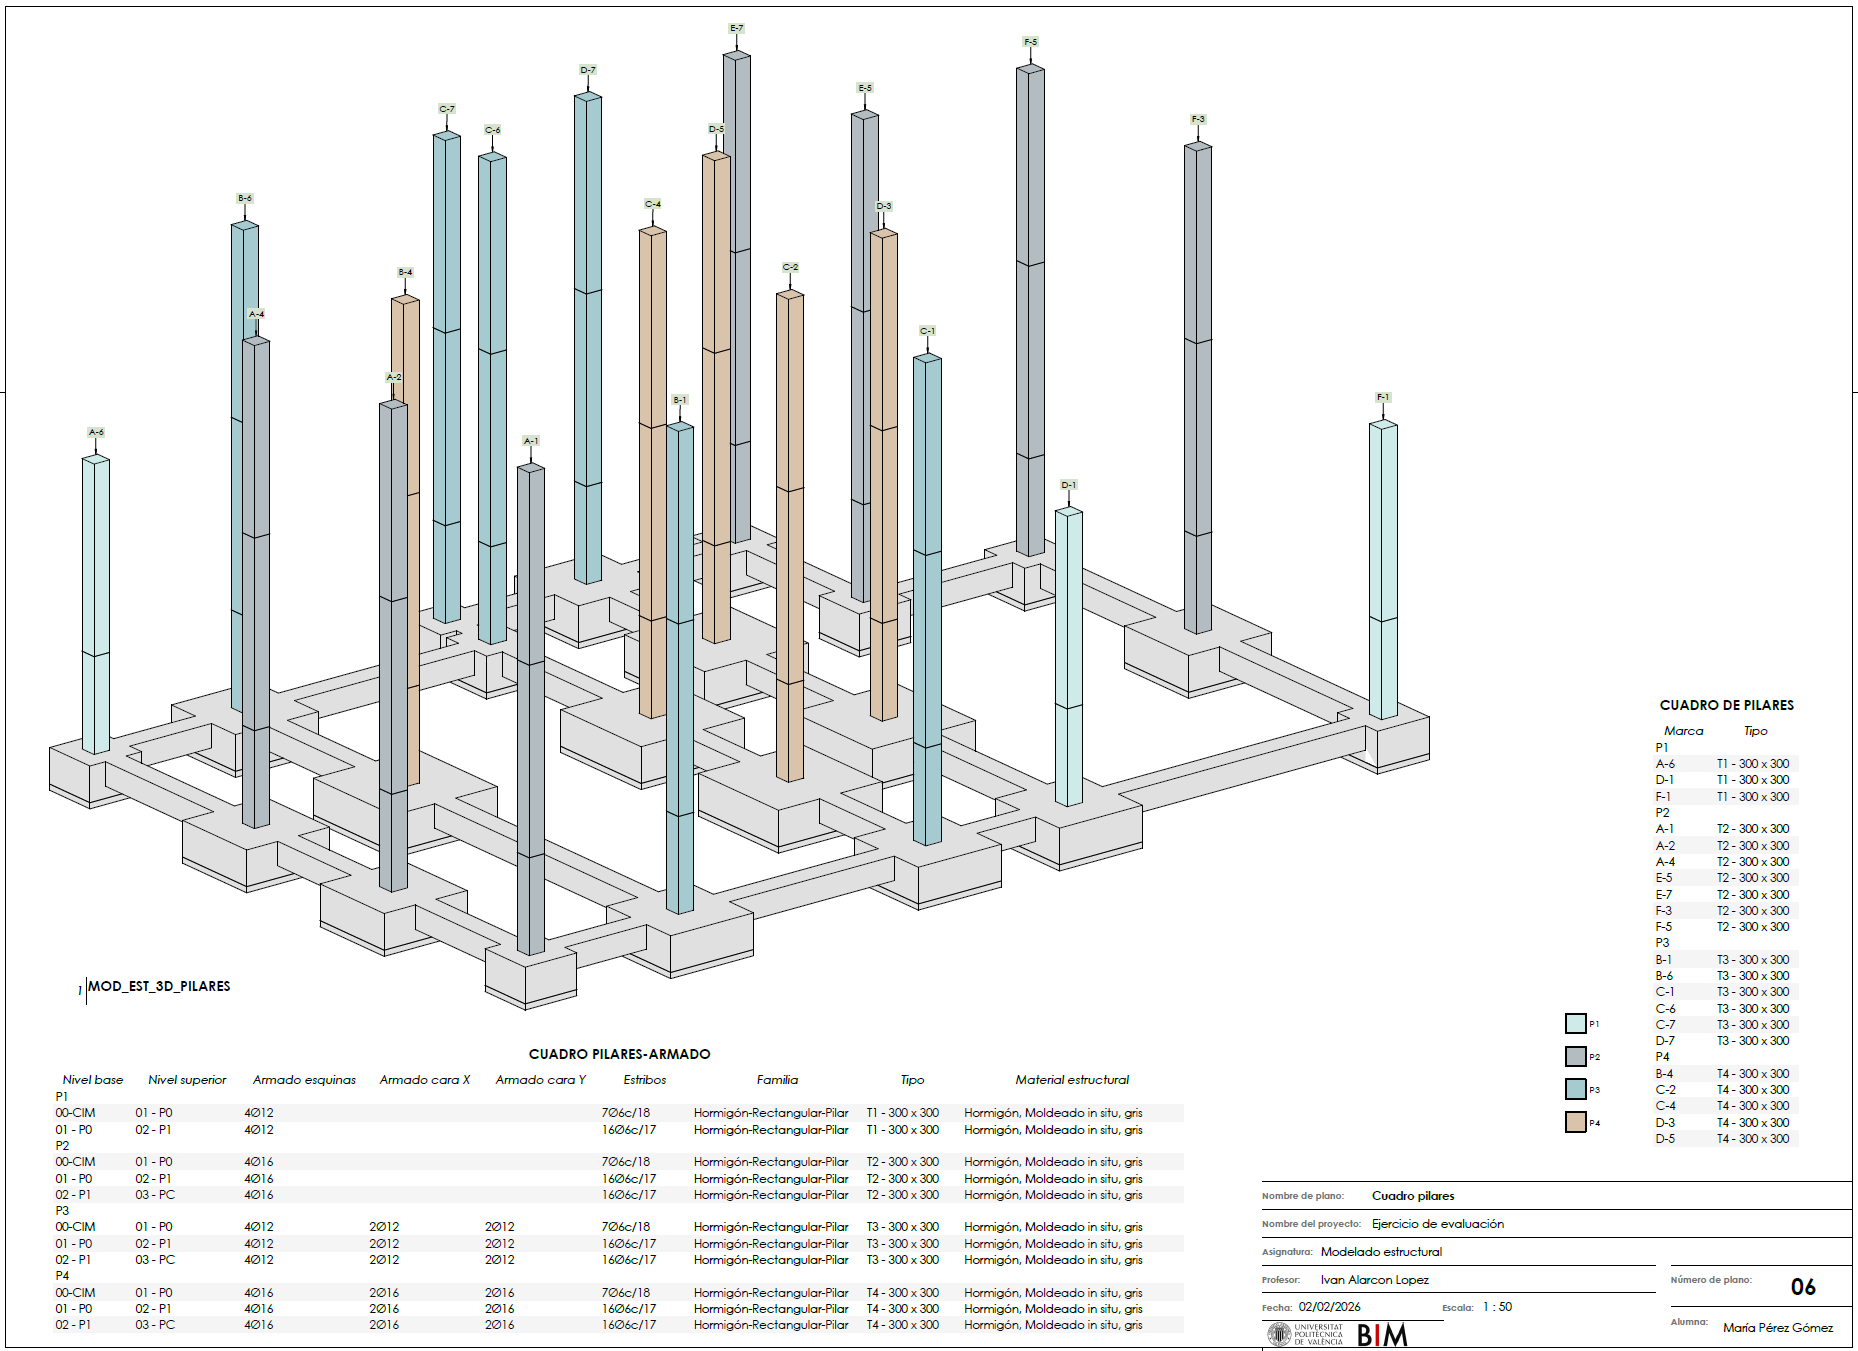This screenshot has height=1351, width=1858.
Task: Select the B-4 column tag in 3D view
Action: [x=405, y=272]
